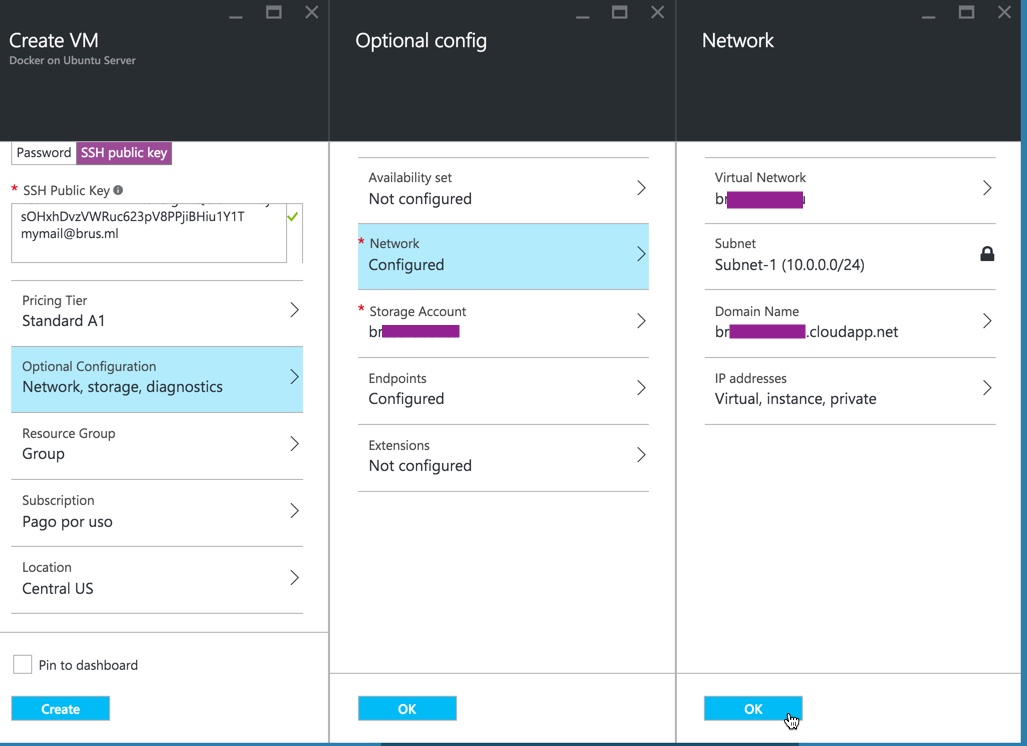Screen dimensions: 1027x746
Task: Click the green validation checkmark icon
Action: click(293, 216)
